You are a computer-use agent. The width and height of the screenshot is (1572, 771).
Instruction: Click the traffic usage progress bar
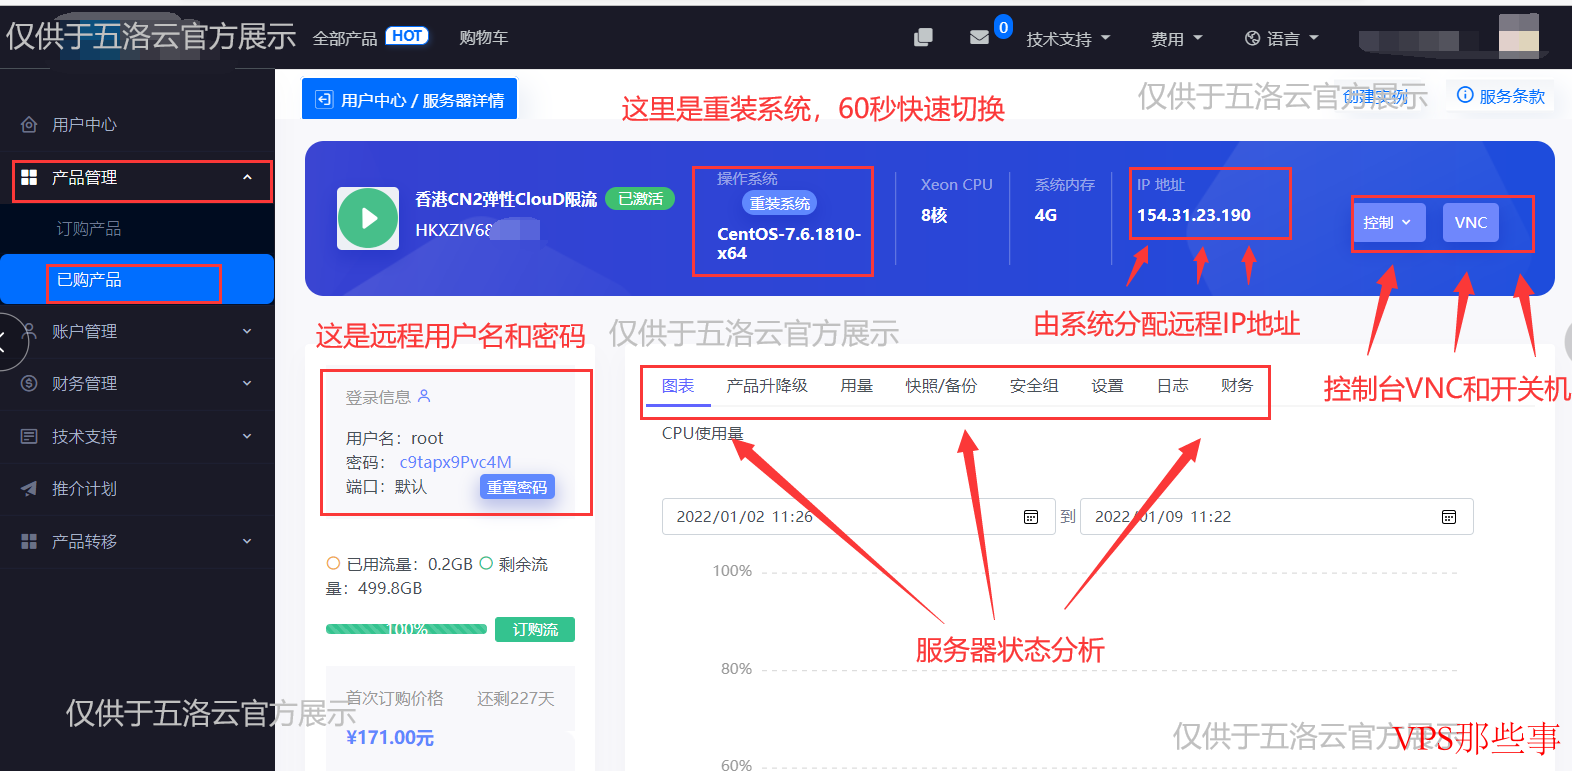pyautogui.click(x=406, y=629)
